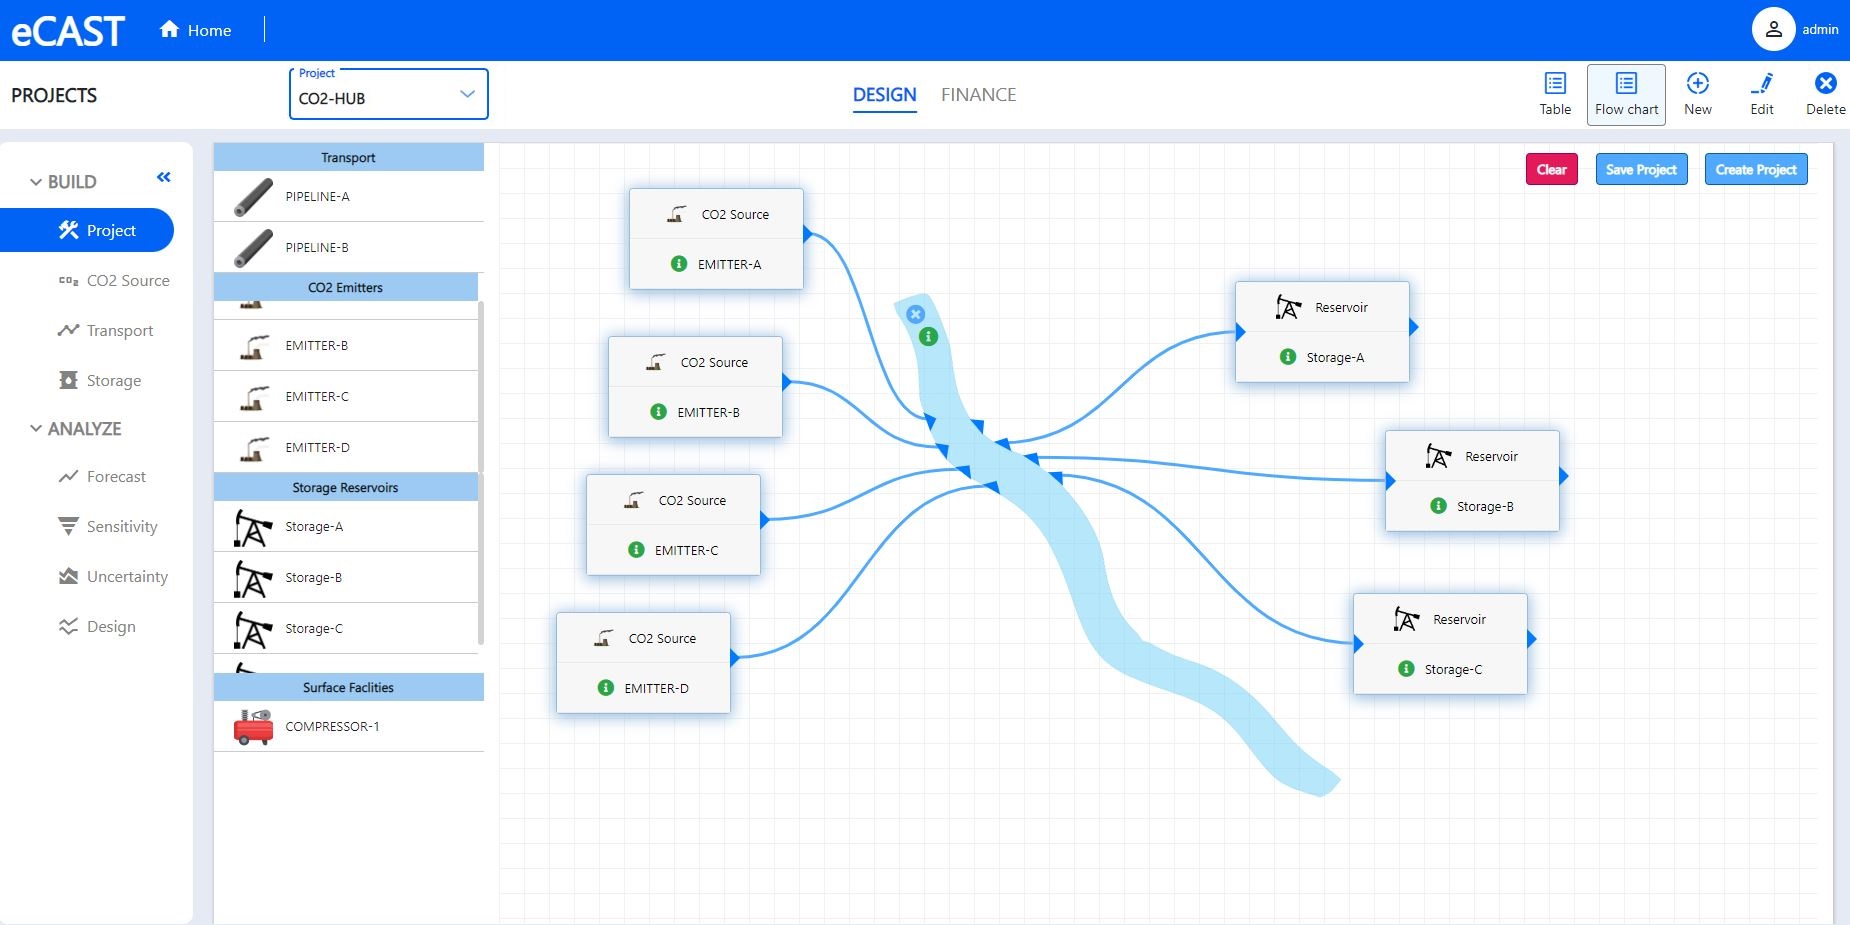The image size is (1850, 925).
Task: Select the PIPELINE-B pipe icon
Action: [x=253, y=248]
